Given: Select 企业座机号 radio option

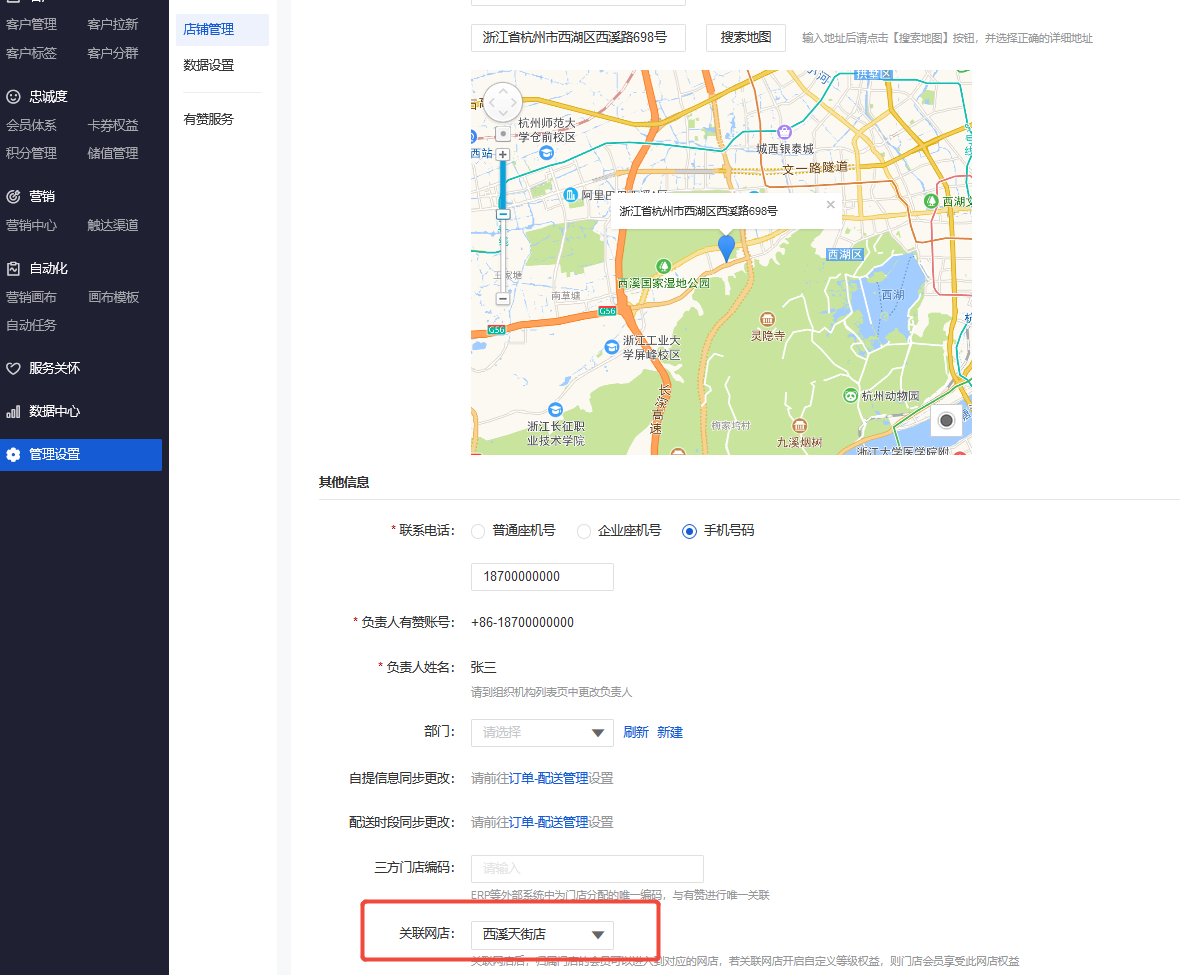Looking at the screenshot, I should (583, 531).
